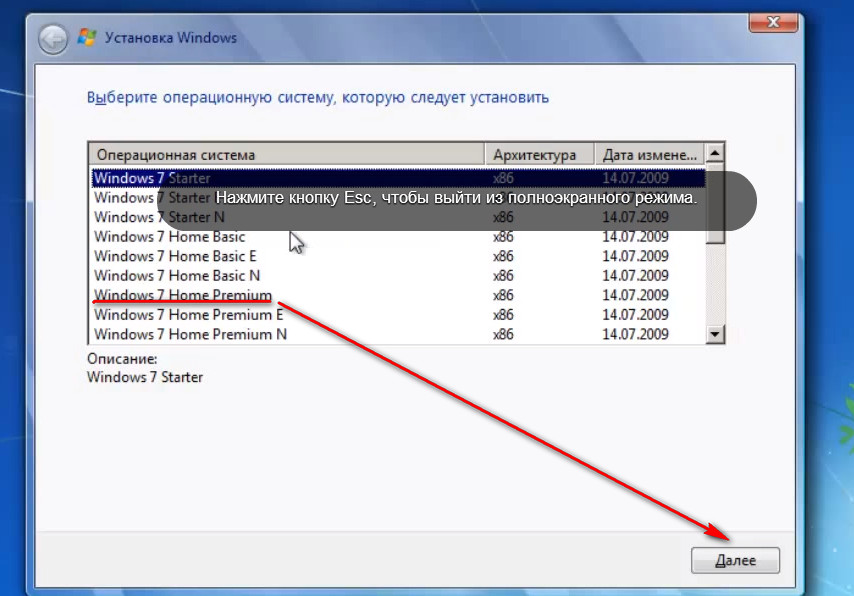
Task: Sort by Дата изменения column header
Action: (x=649, y=155)
